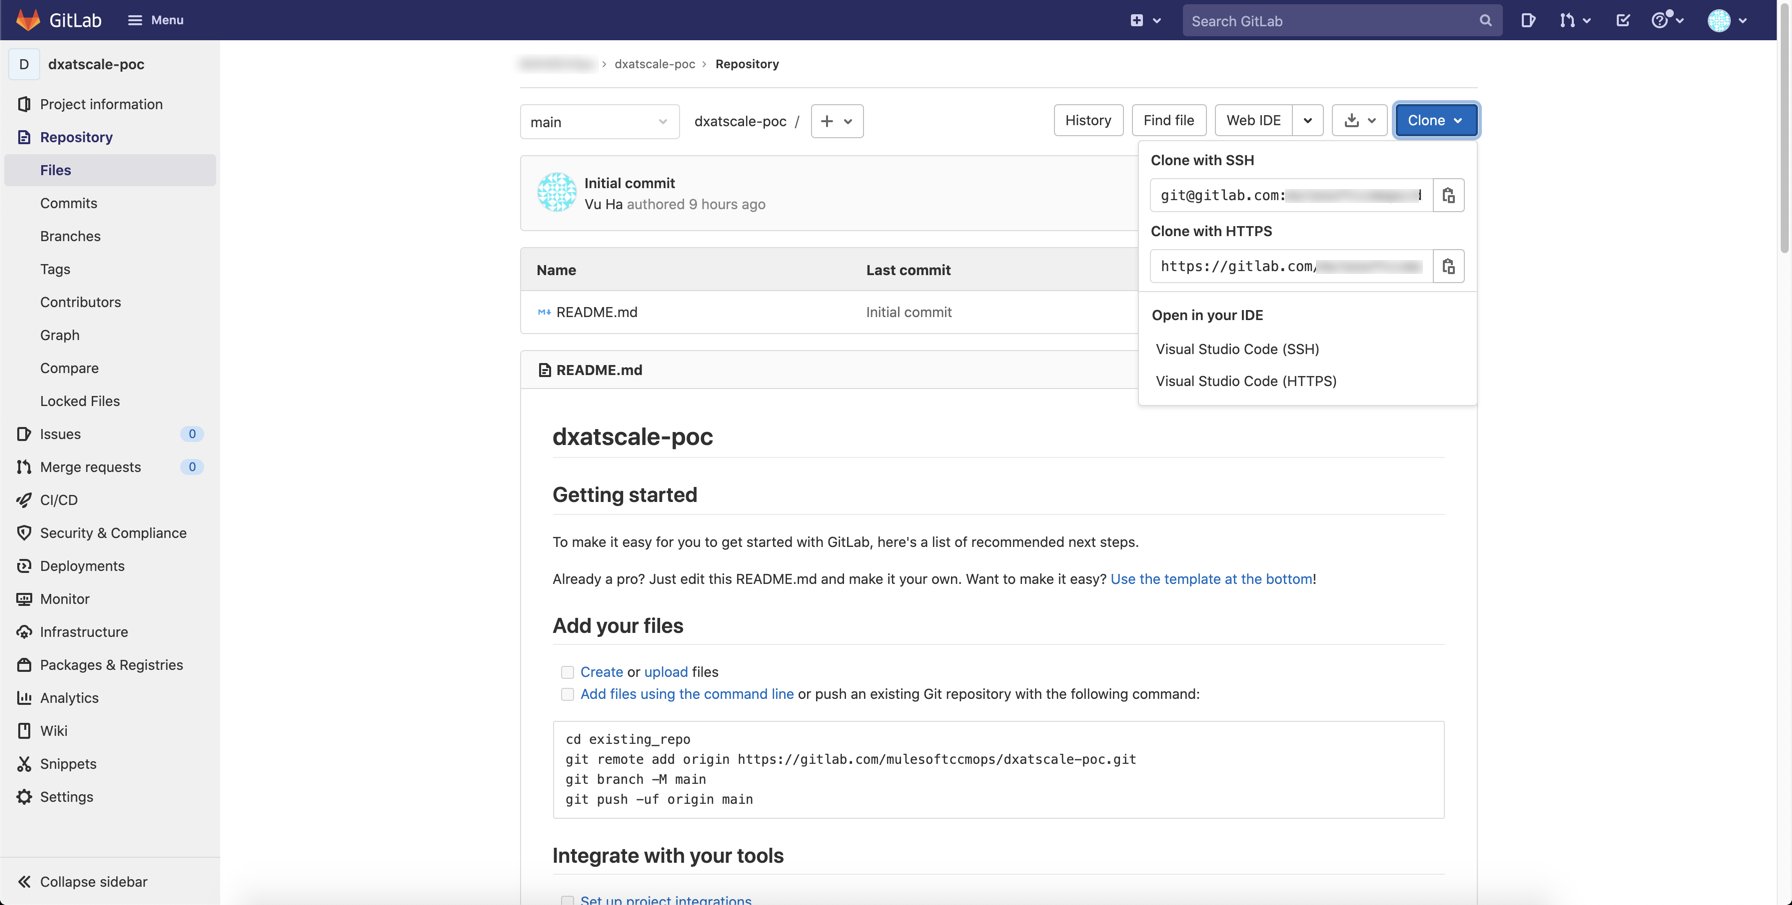This screenshot has height=905, width=1792.
Task: Click the page vertical scrollbar
Action: [1784, 130]
